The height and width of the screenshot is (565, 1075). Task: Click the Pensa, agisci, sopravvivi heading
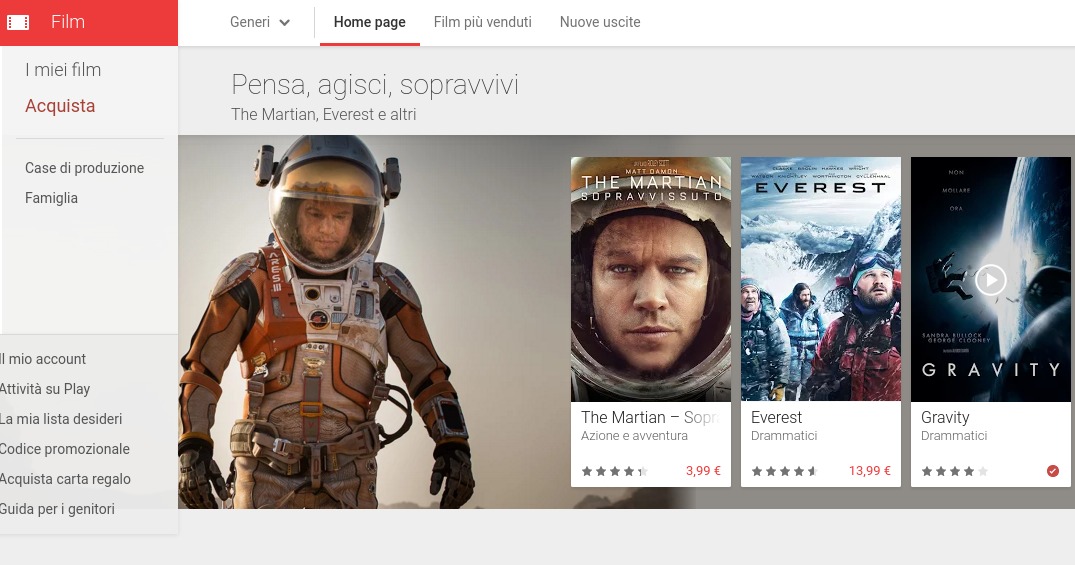375,85
